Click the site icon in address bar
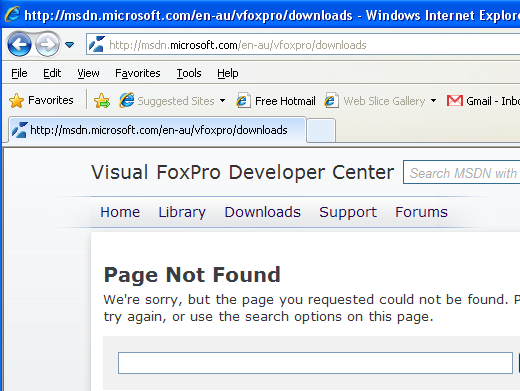The width and height of the screenshot is (520, 391). coord(97,44)
